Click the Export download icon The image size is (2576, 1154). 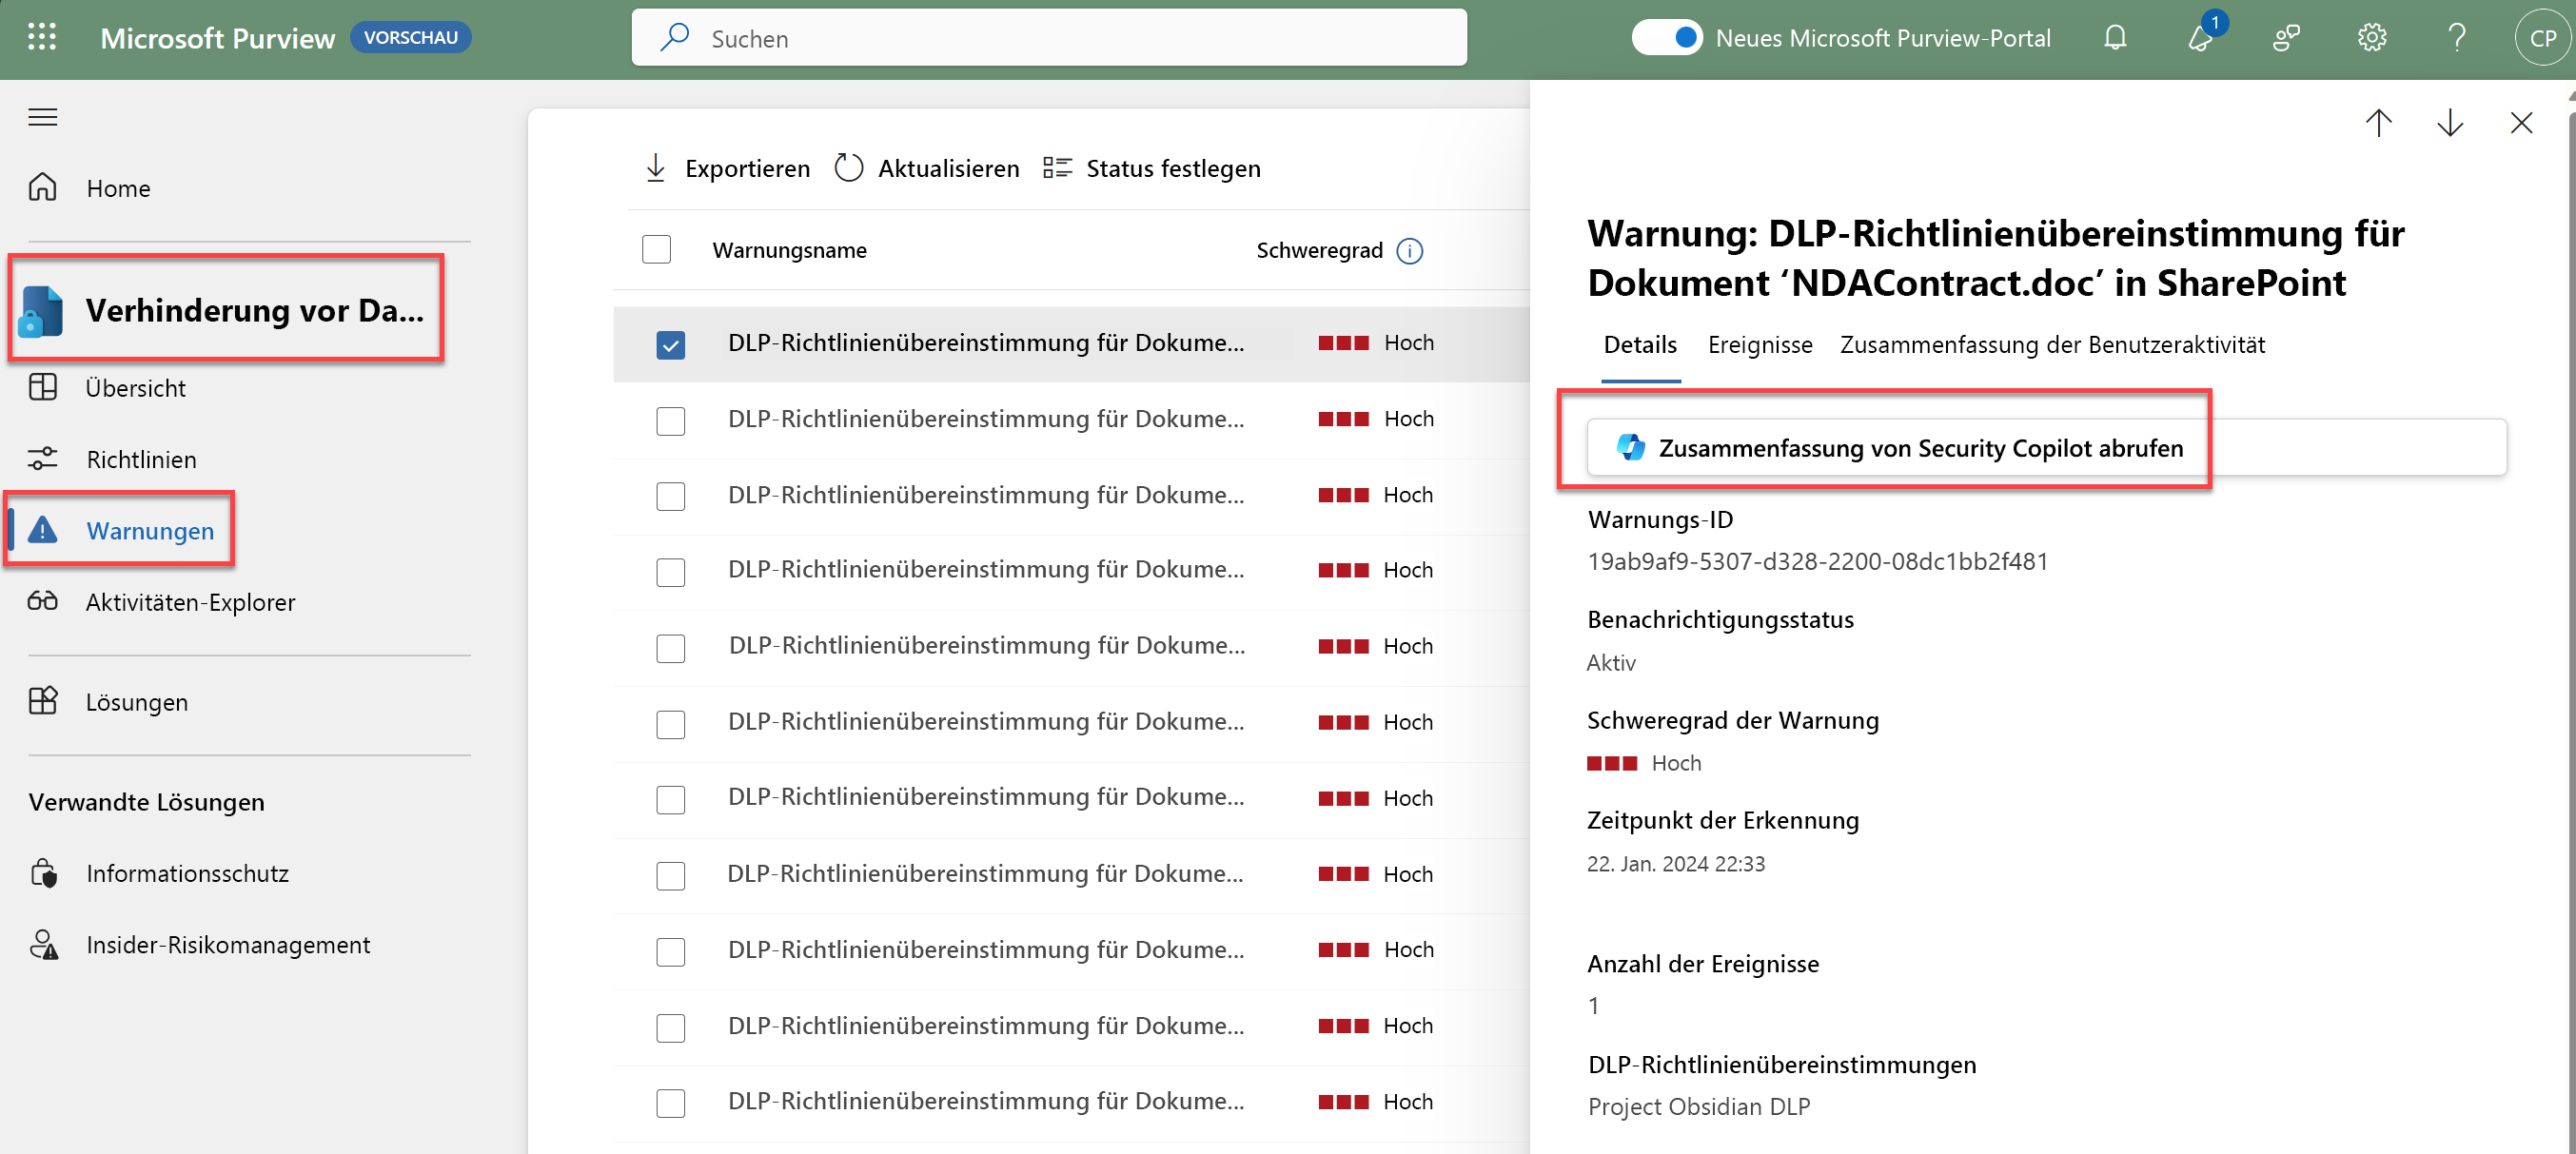pyautogui.click(x=656, y=168)
